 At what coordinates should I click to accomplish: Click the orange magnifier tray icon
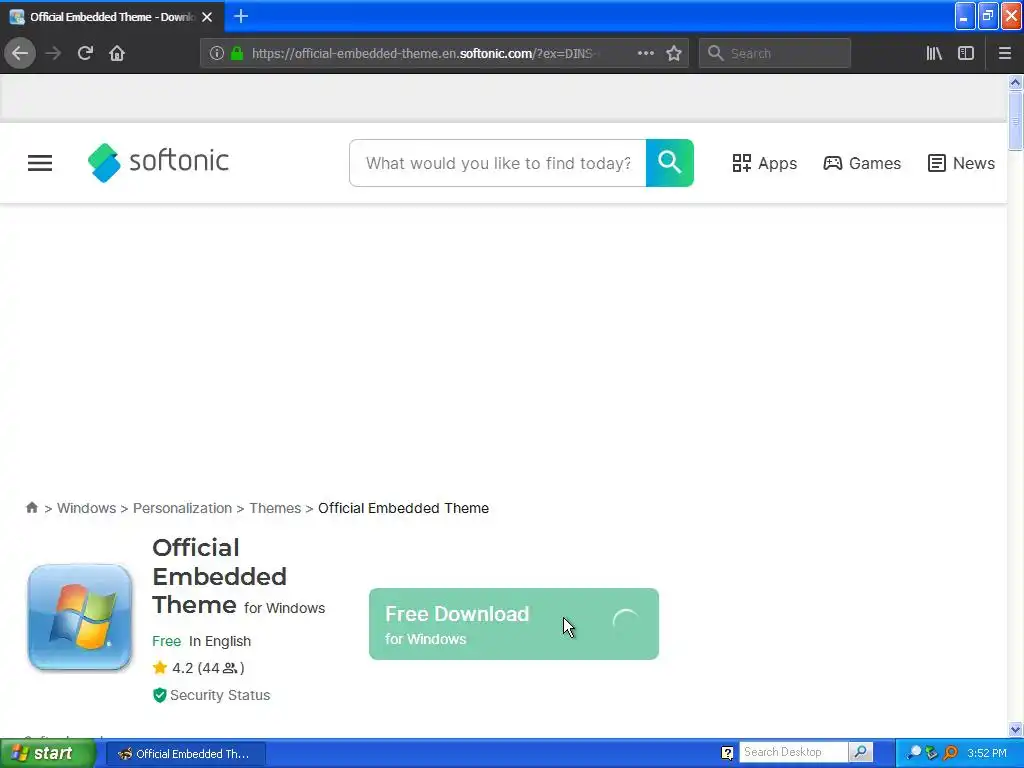click(950, 753)
